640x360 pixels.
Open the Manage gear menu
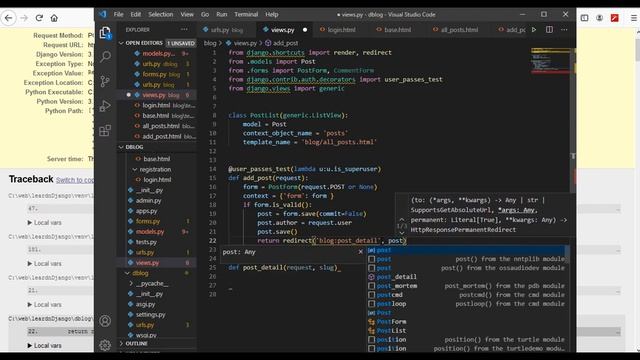tap(105, 345)
